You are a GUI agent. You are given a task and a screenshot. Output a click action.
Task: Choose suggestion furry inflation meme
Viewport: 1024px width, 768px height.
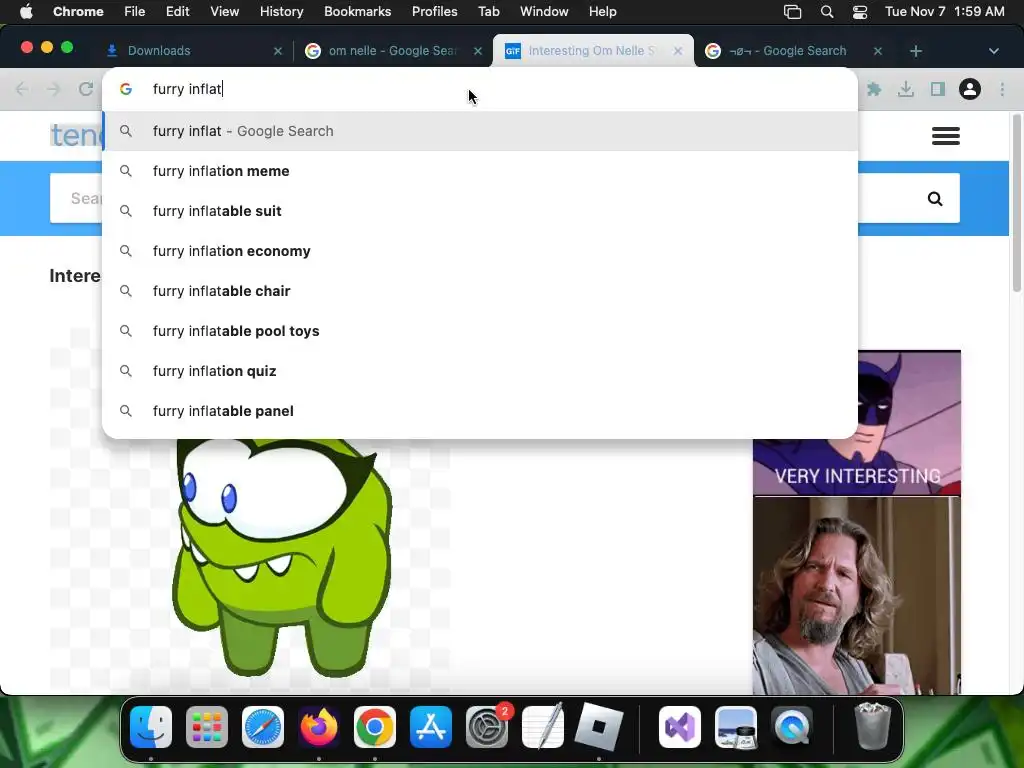point(480,171)
